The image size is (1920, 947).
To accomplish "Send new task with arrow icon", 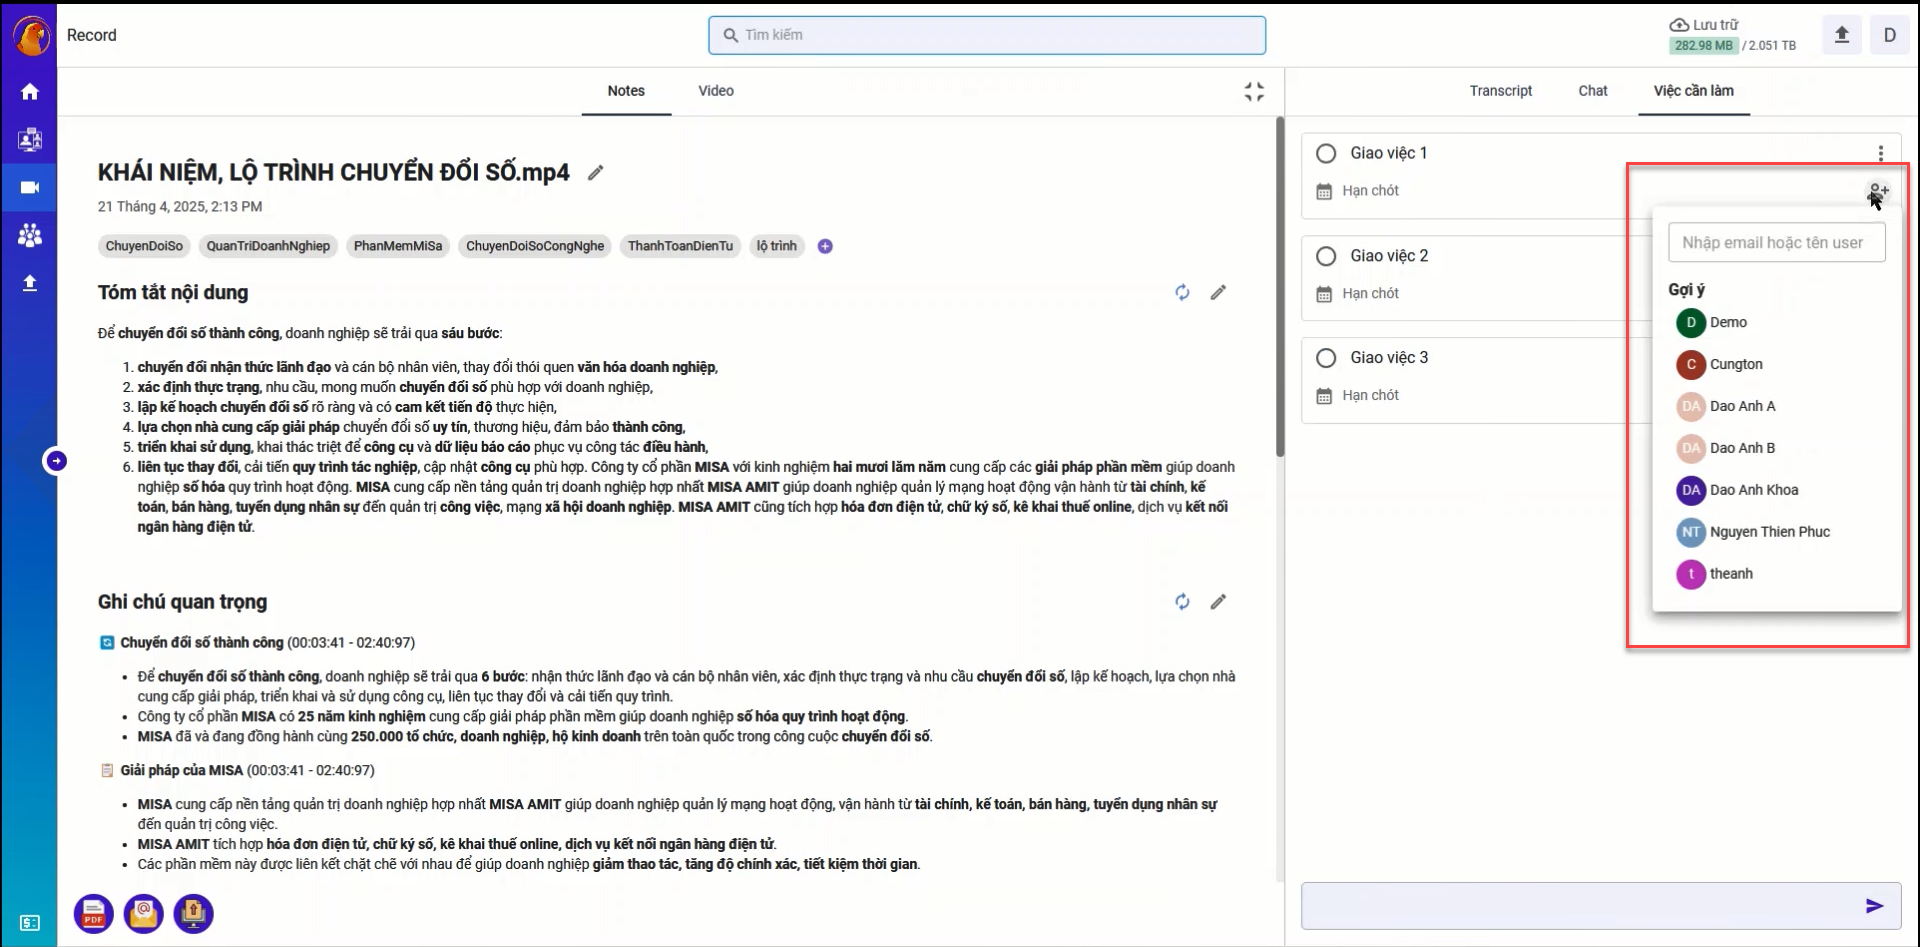I will click(1875, 906).
